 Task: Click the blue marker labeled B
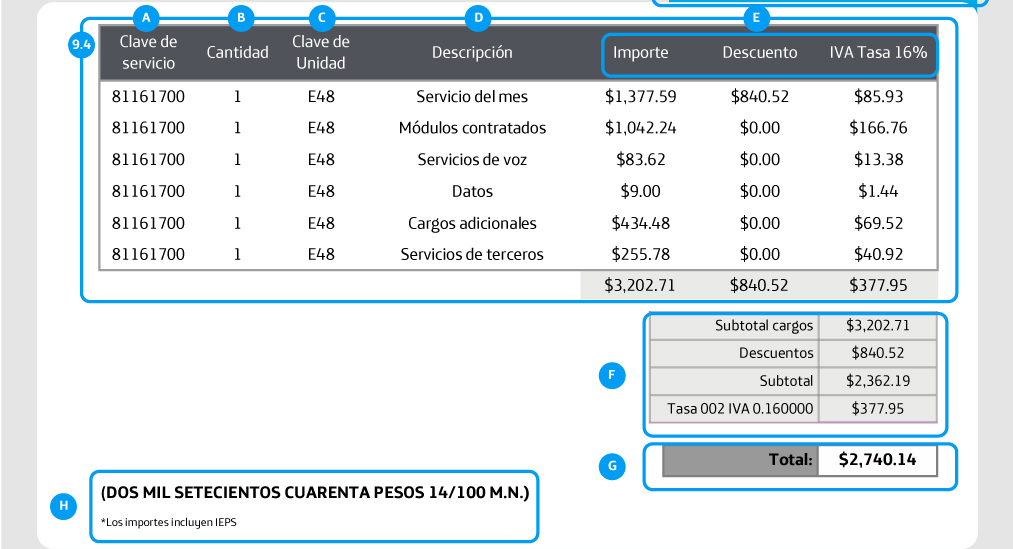tap(239, 18)
